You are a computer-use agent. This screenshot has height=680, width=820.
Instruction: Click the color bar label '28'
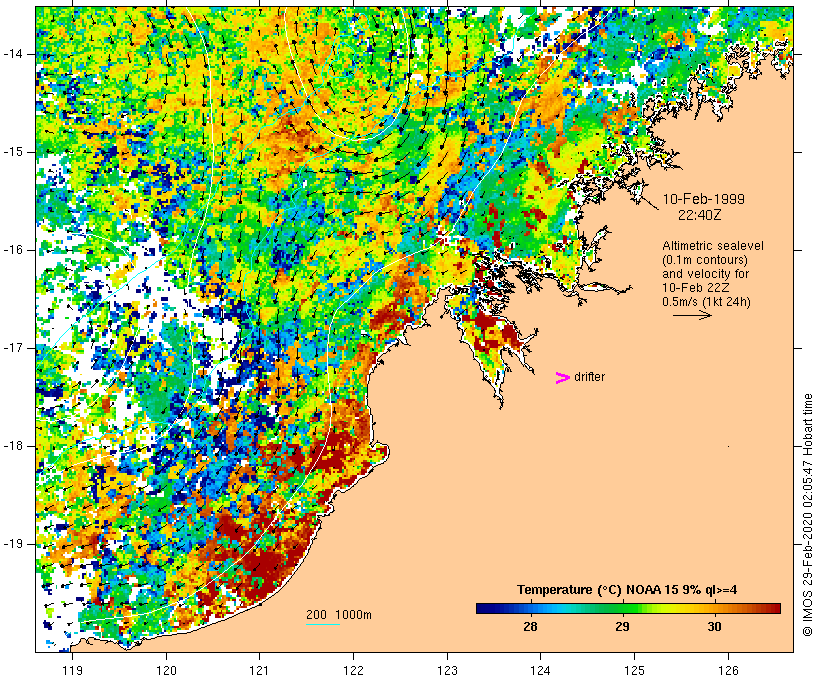[x=530, y=626]
